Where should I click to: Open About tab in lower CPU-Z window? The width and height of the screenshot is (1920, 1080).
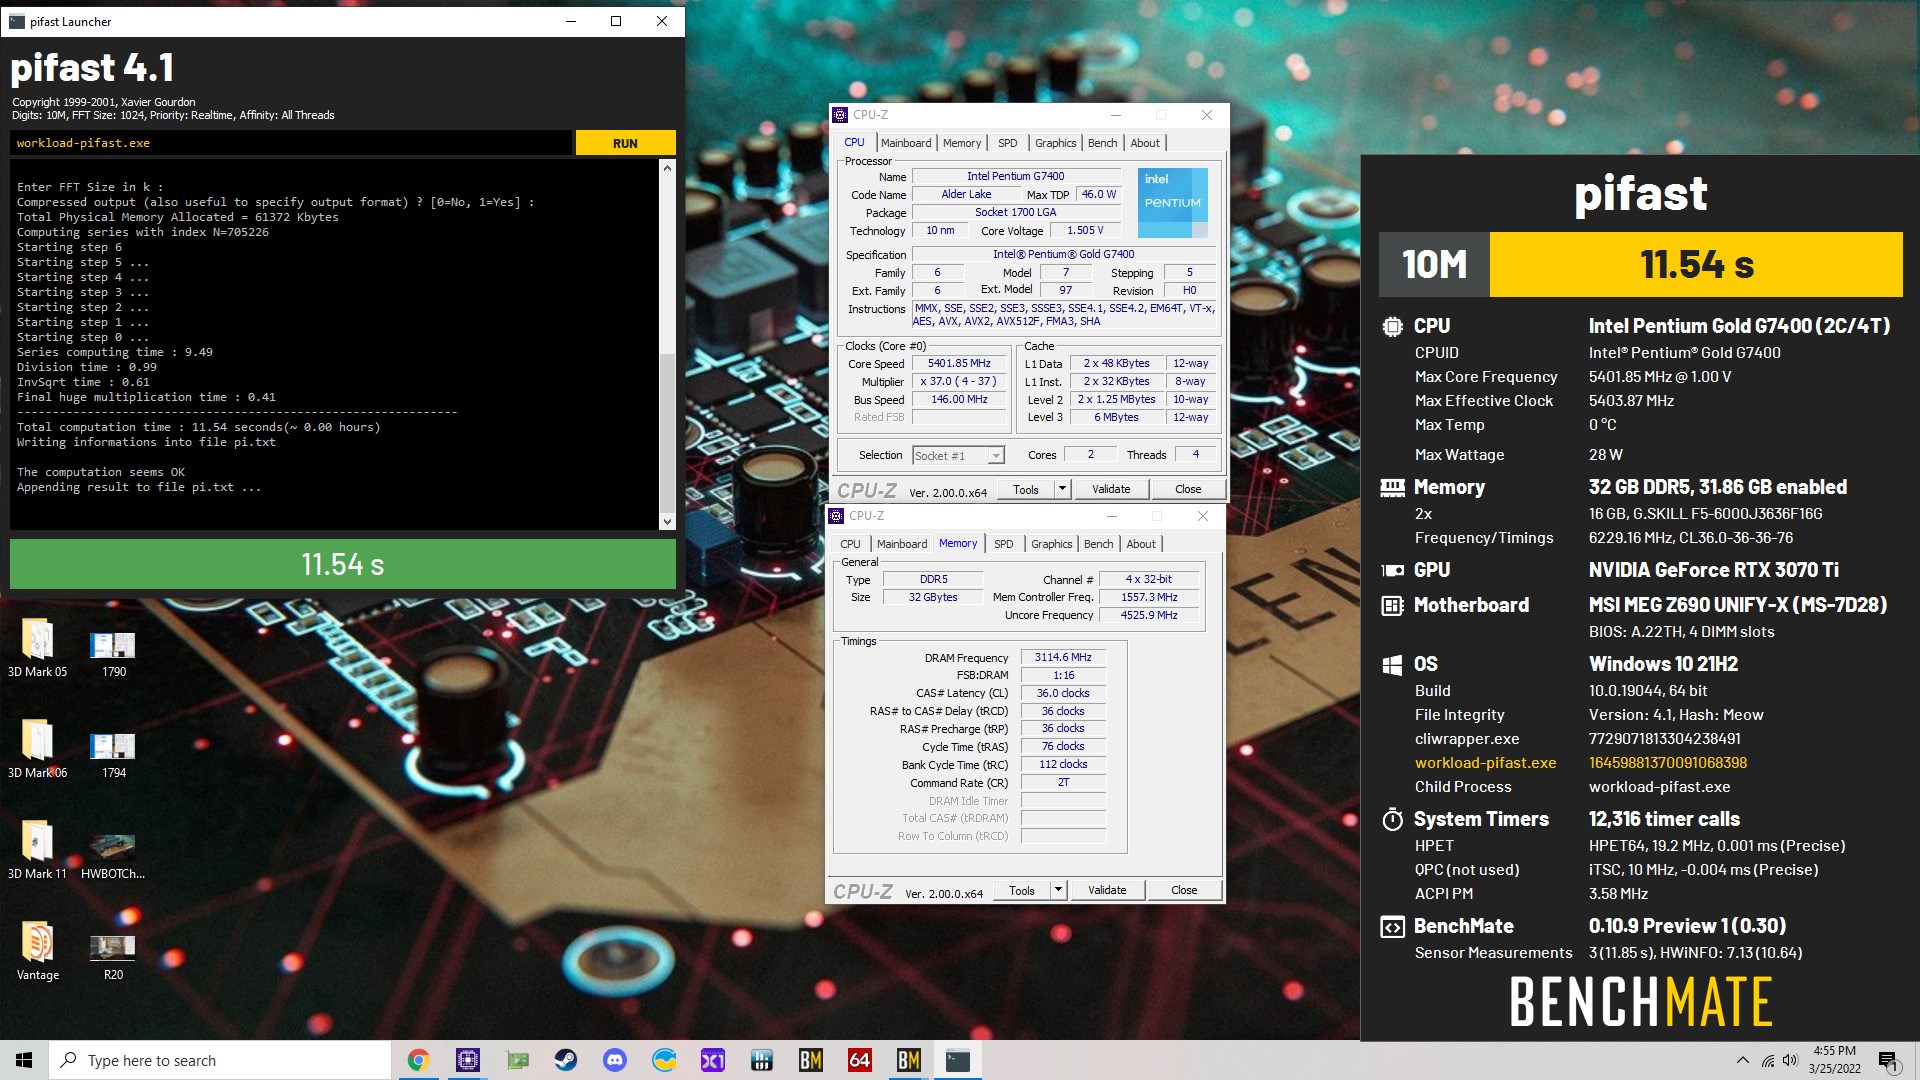pos(1141,544)
